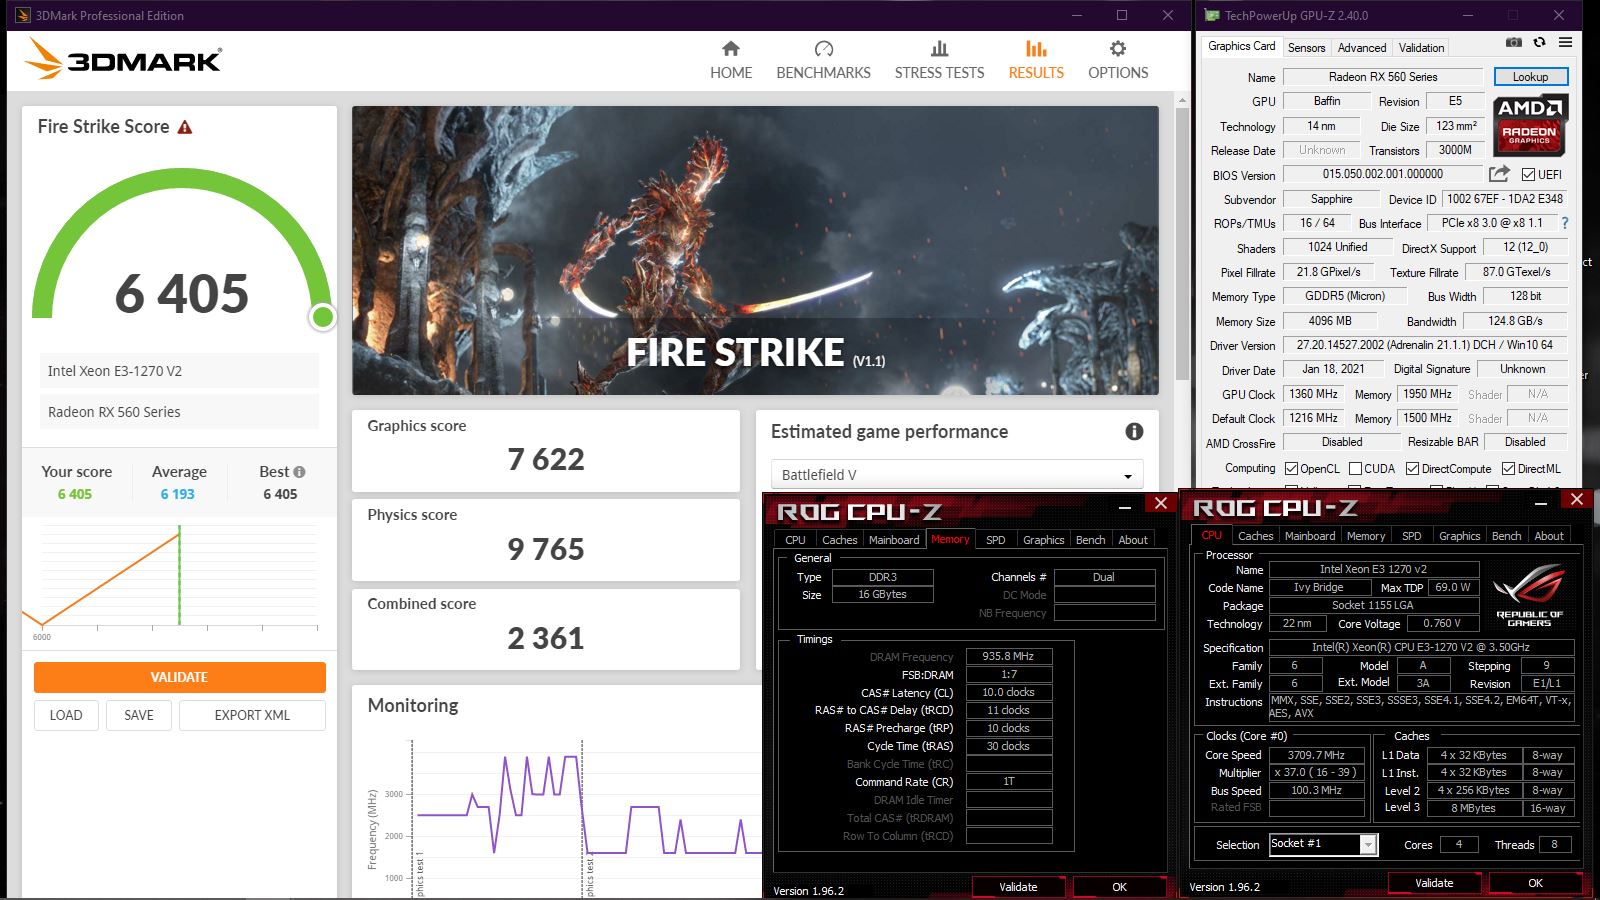Toggle DirectCompute checkbox in GPU-Z

1412,468
